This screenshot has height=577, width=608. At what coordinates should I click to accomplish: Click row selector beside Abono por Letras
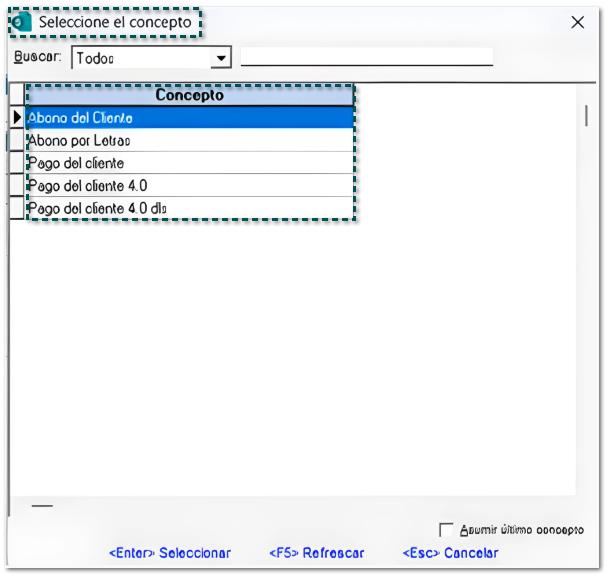(17, 141)
